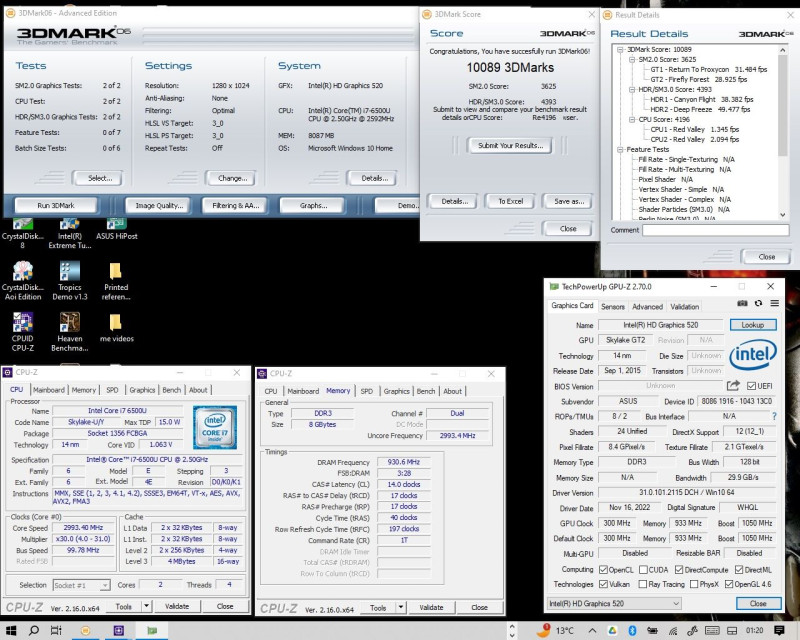Toggle the DirectML checkbox
Viewport: 800px width, 640px height.
[739, 570]
